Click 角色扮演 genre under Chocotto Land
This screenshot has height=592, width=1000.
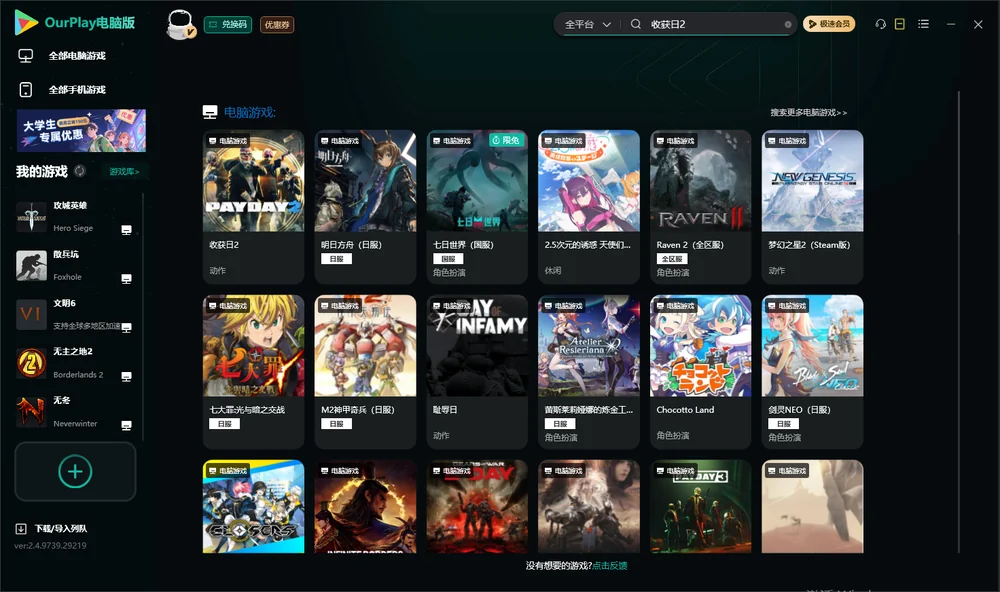click(672, 435)
